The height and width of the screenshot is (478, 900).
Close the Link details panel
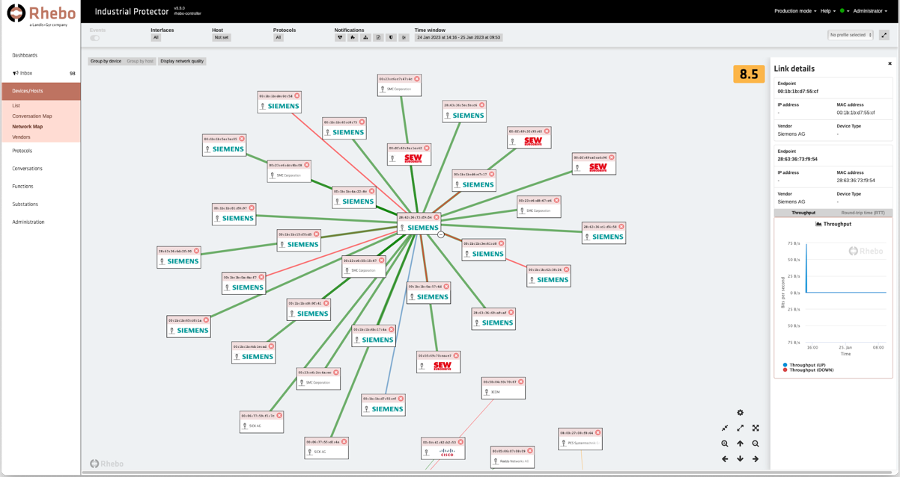[x=890, y=63]
